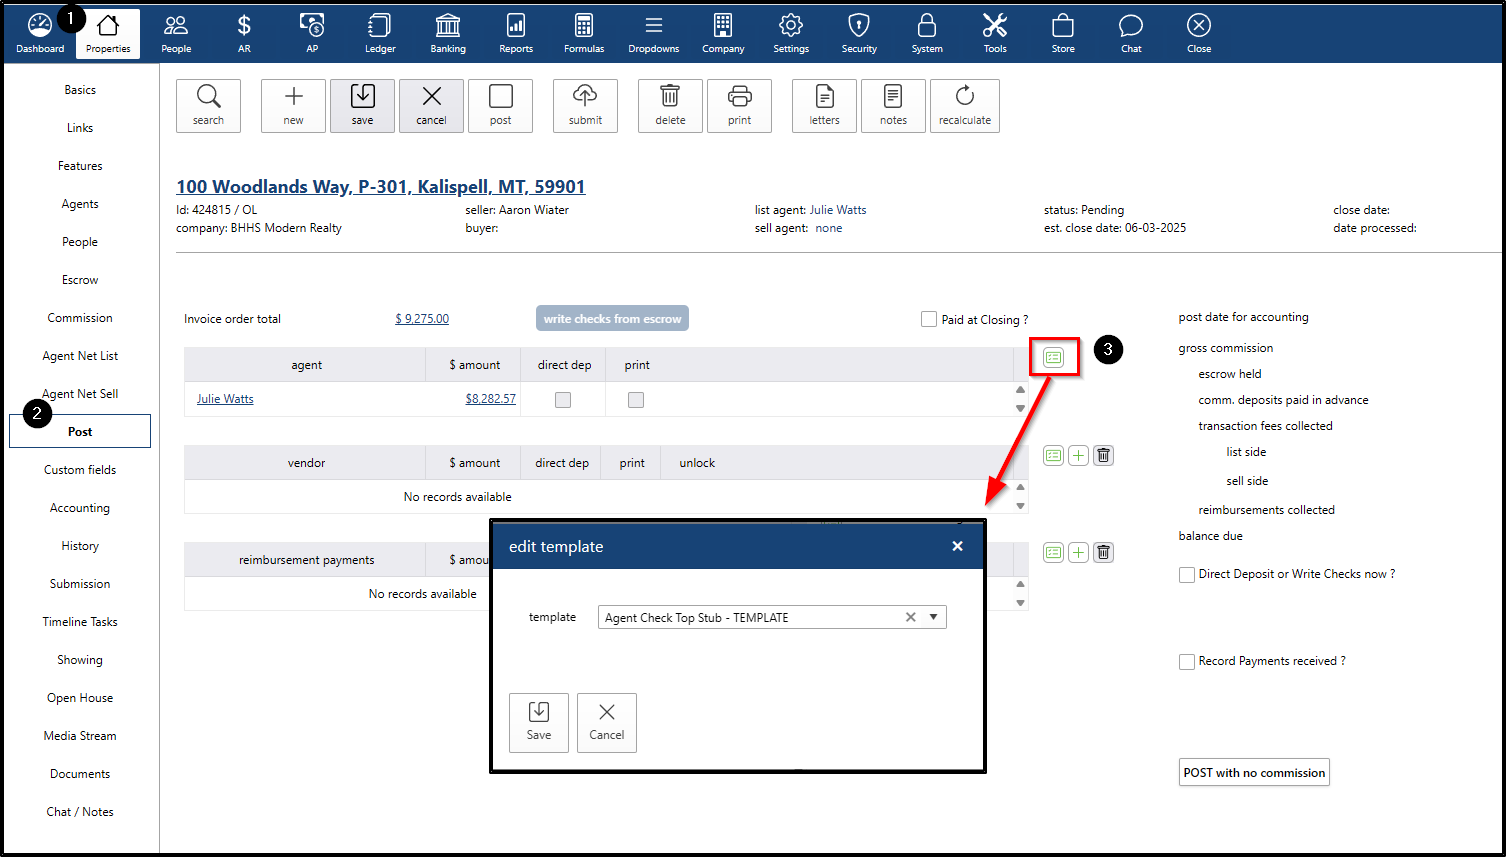This screenshot has height=857, width=1506.
Task: Toggle Paid at Closing checkbox
Action: coord(929,319)
